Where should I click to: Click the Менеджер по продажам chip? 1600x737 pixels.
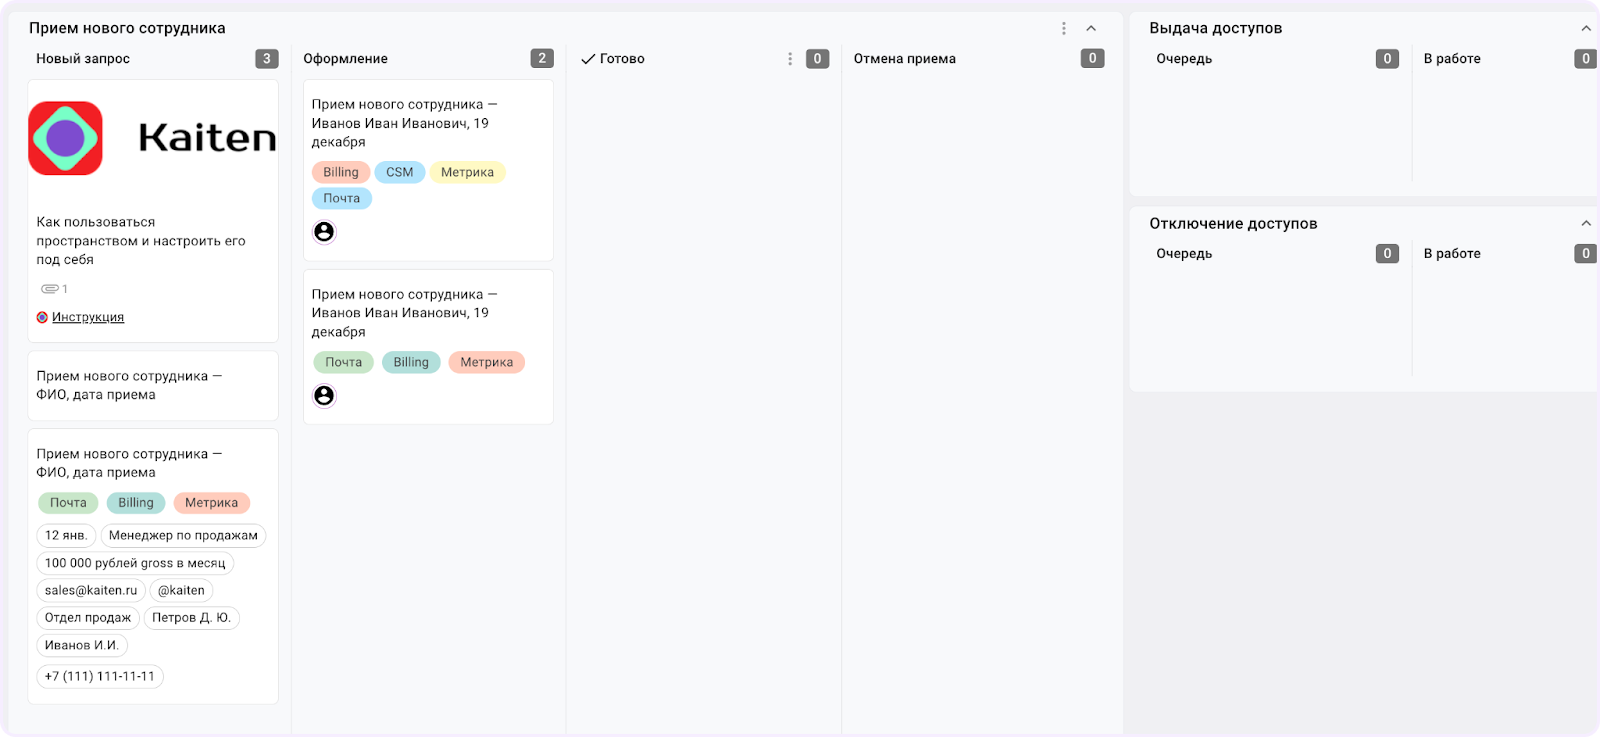pos(183,536)
